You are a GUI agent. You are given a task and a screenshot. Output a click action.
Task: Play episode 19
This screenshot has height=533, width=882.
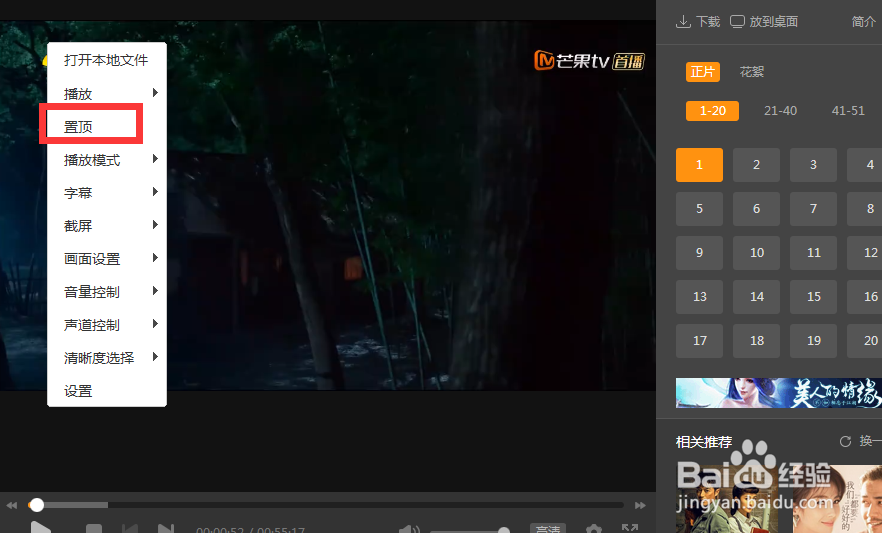coord(813,341)
